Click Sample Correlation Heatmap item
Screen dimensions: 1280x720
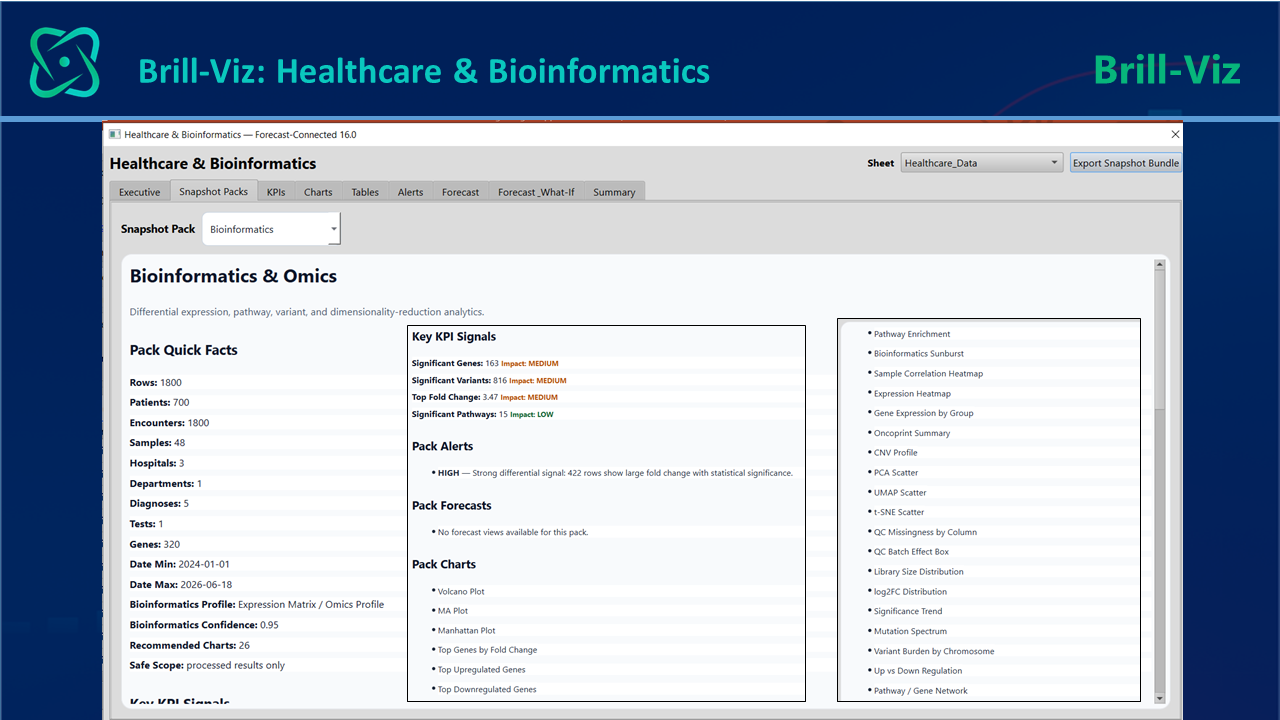928,374
